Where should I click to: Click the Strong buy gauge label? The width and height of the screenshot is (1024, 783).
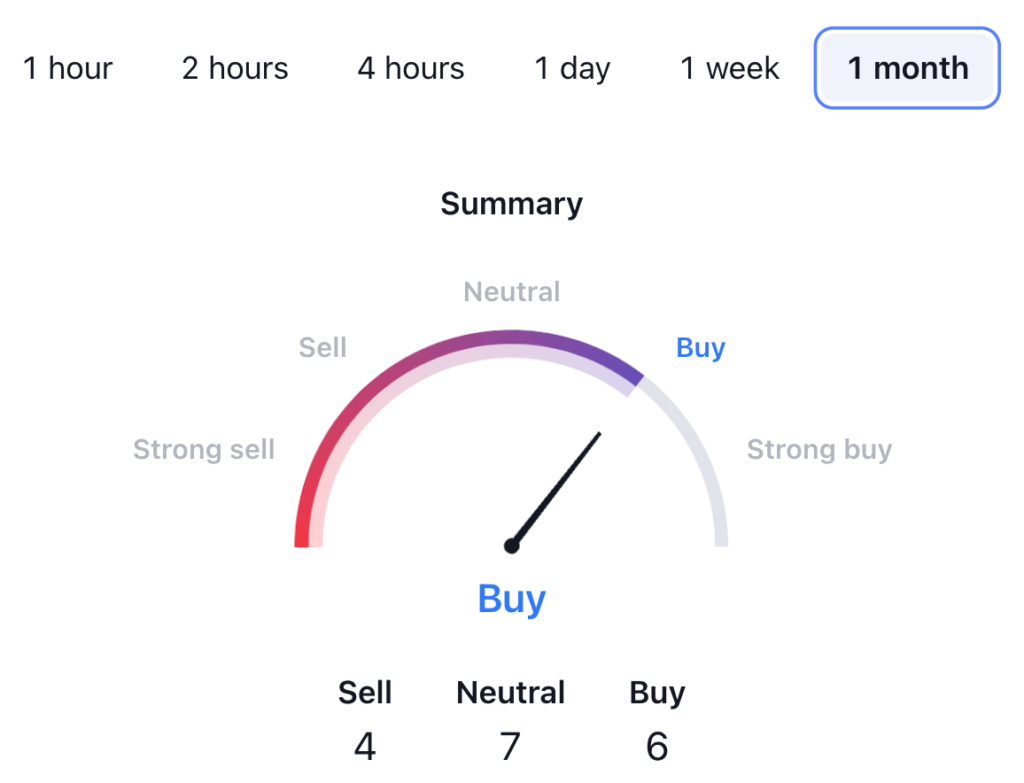click(x=819, y=450)
